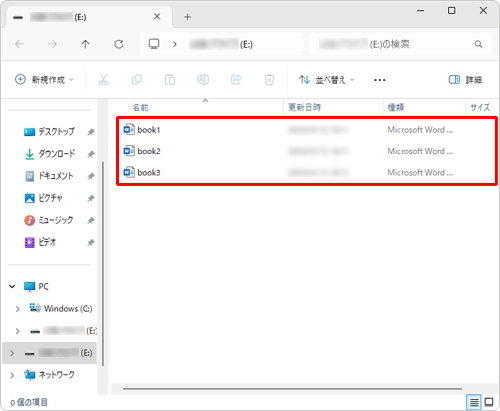Screen dimensions: 500x411
Task: Open the 並べ替え sort dropdown
Action: tap(327, 80)
